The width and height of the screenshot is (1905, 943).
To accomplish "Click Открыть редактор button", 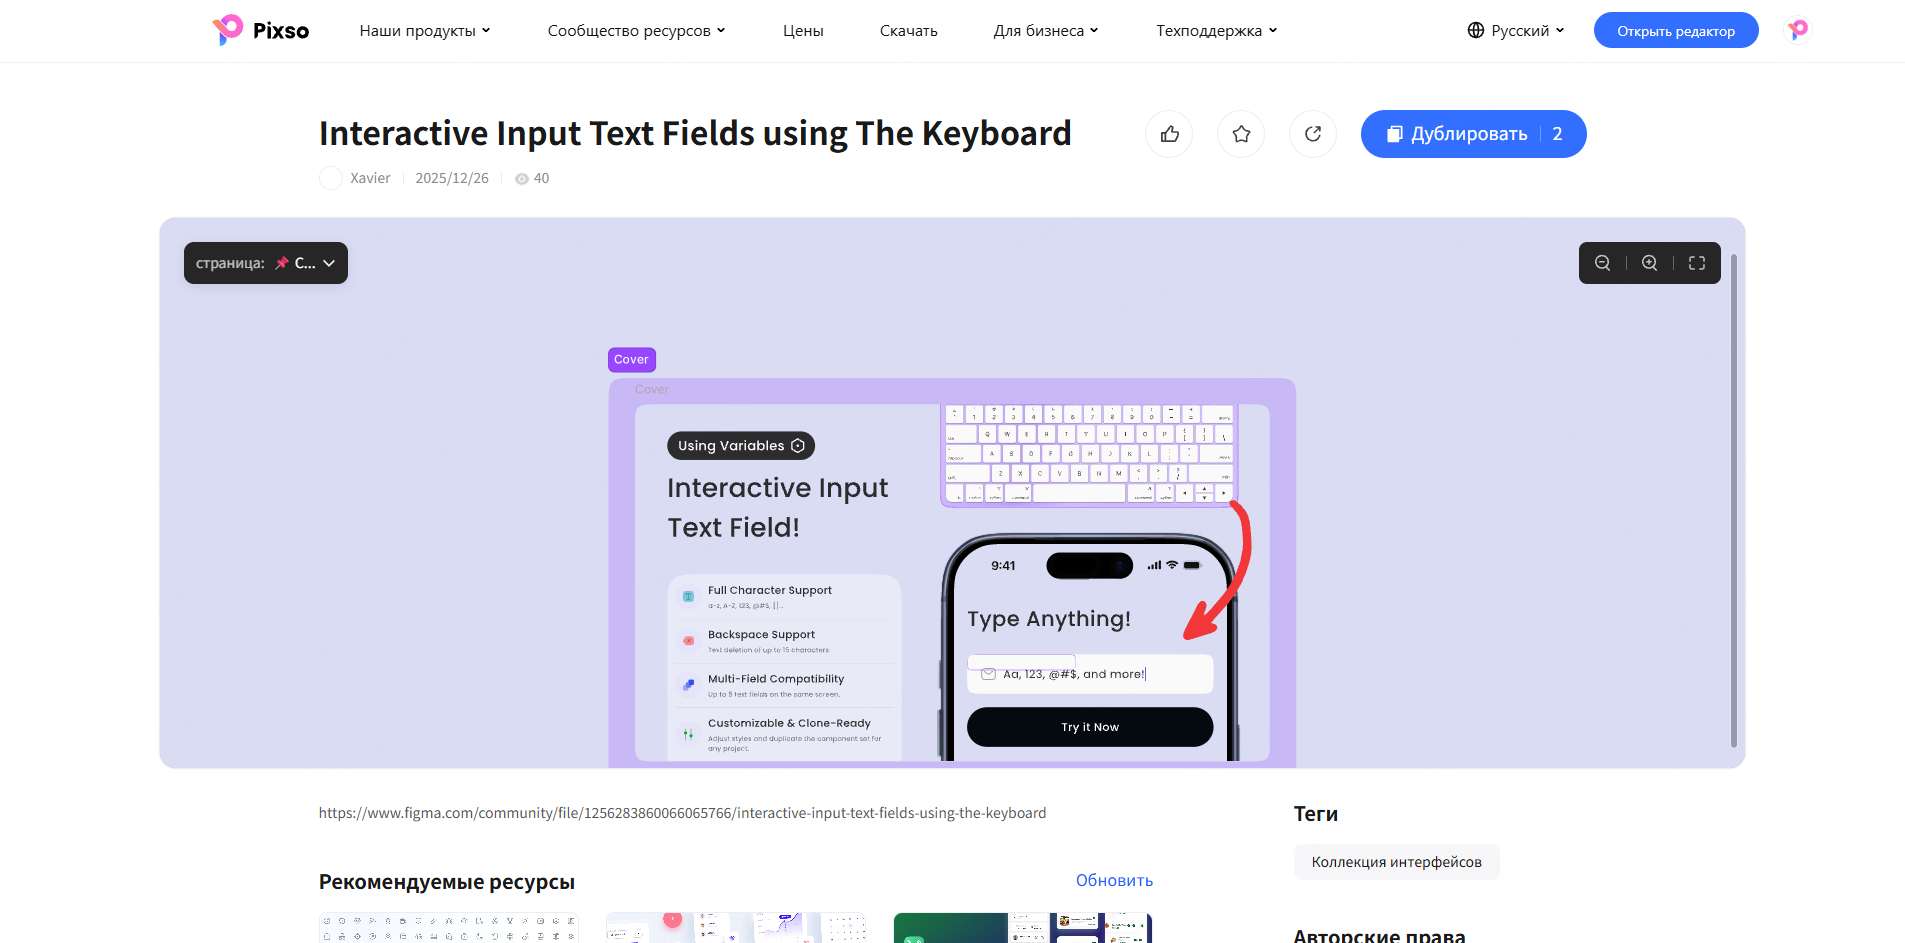I will [1676, 30].
